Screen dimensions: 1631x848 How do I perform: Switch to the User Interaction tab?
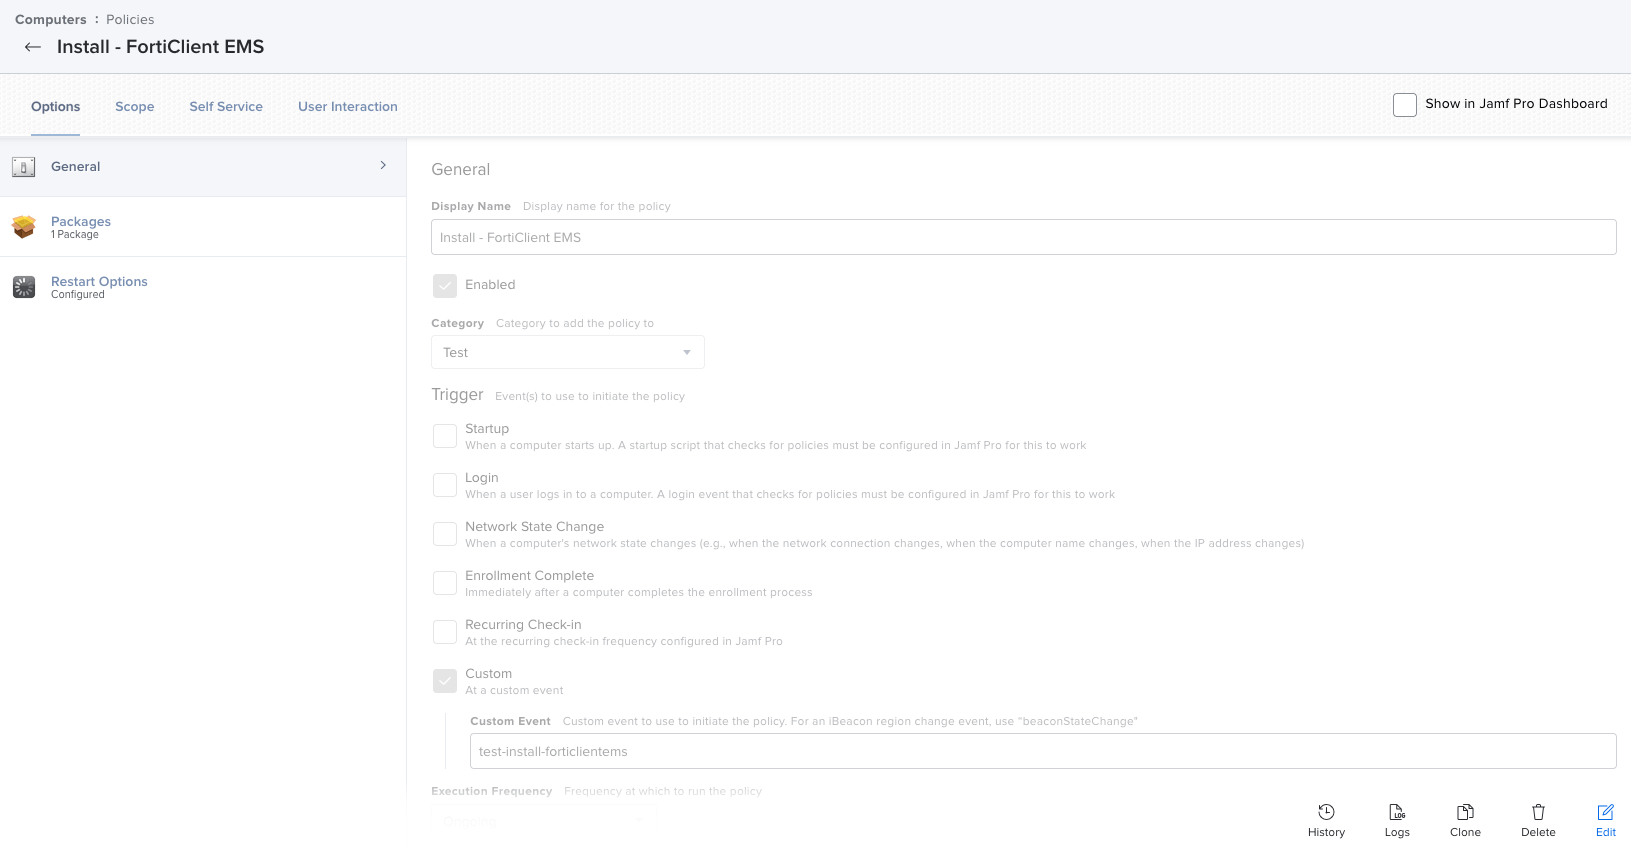pyautogui.click(x=347, y=107)
